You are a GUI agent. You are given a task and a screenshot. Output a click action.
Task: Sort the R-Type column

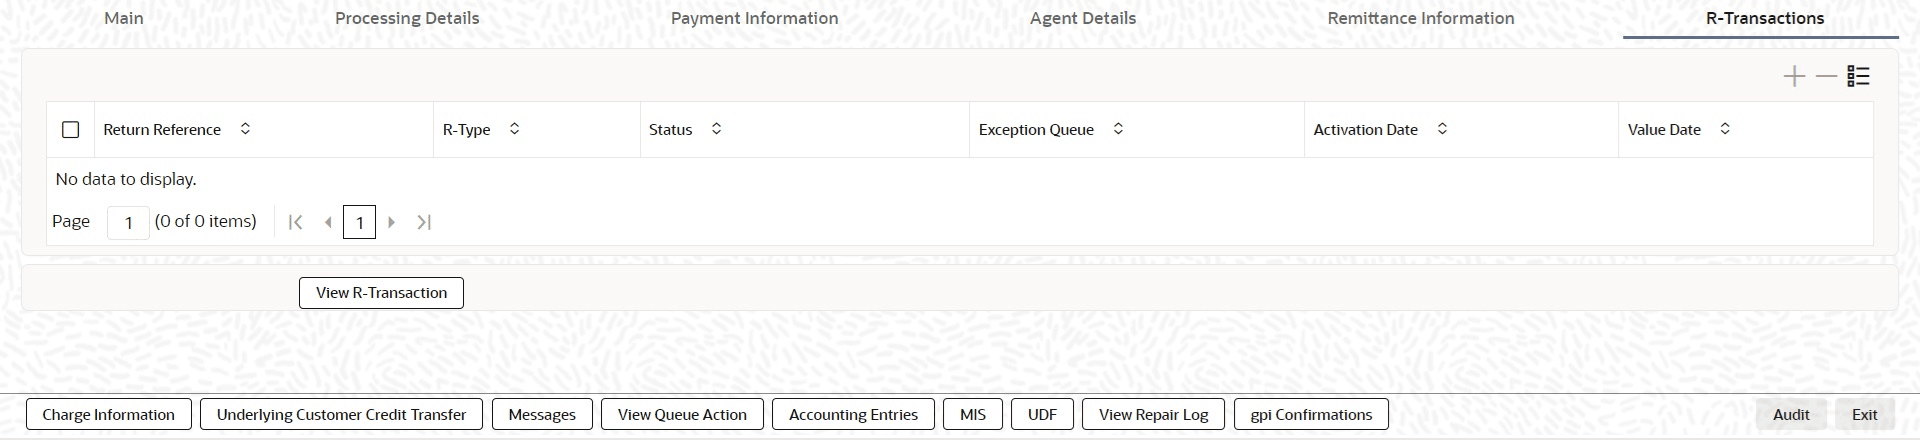coord(514,129)
